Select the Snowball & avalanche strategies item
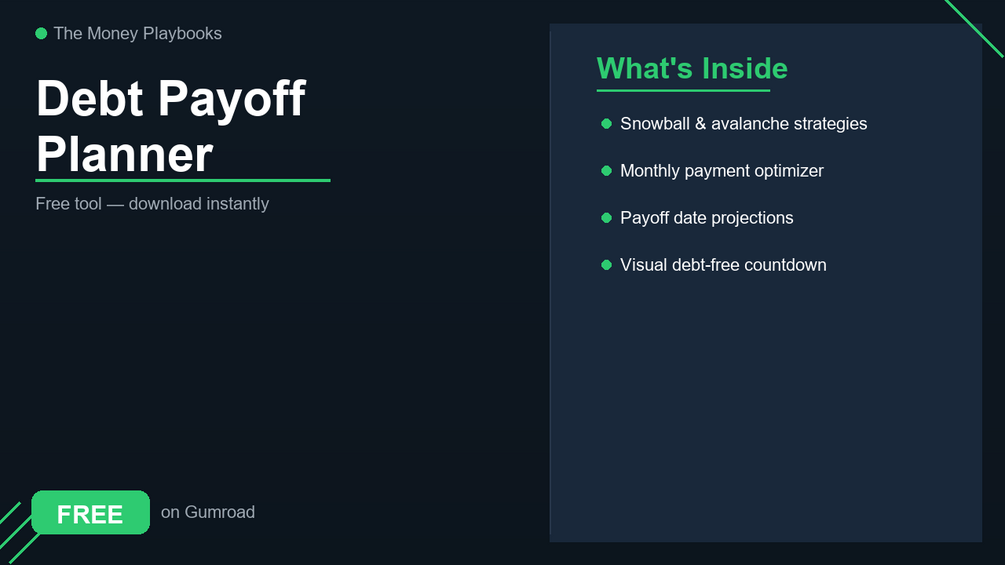 pyautogui.click(x=743, y=124)
